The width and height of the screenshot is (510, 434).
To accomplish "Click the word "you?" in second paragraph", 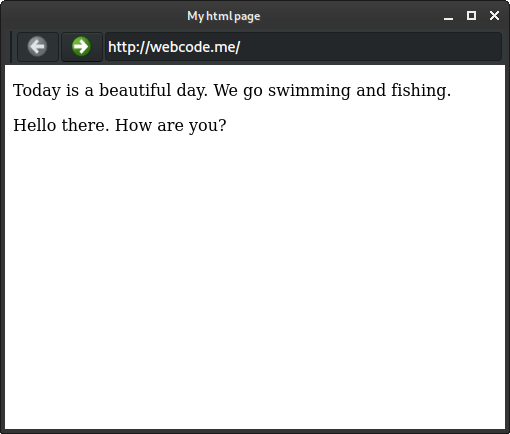I will 208,126.
